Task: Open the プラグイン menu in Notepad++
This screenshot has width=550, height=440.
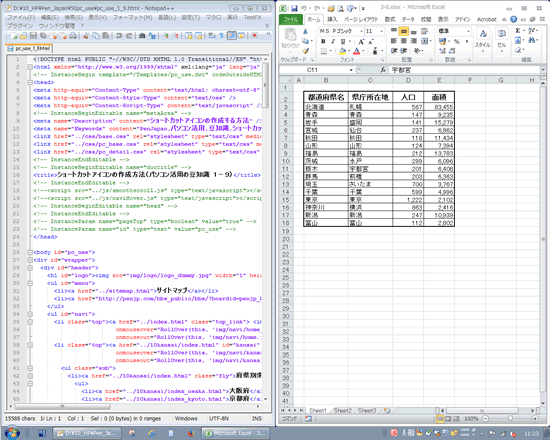Action: (x=20, y=26)
